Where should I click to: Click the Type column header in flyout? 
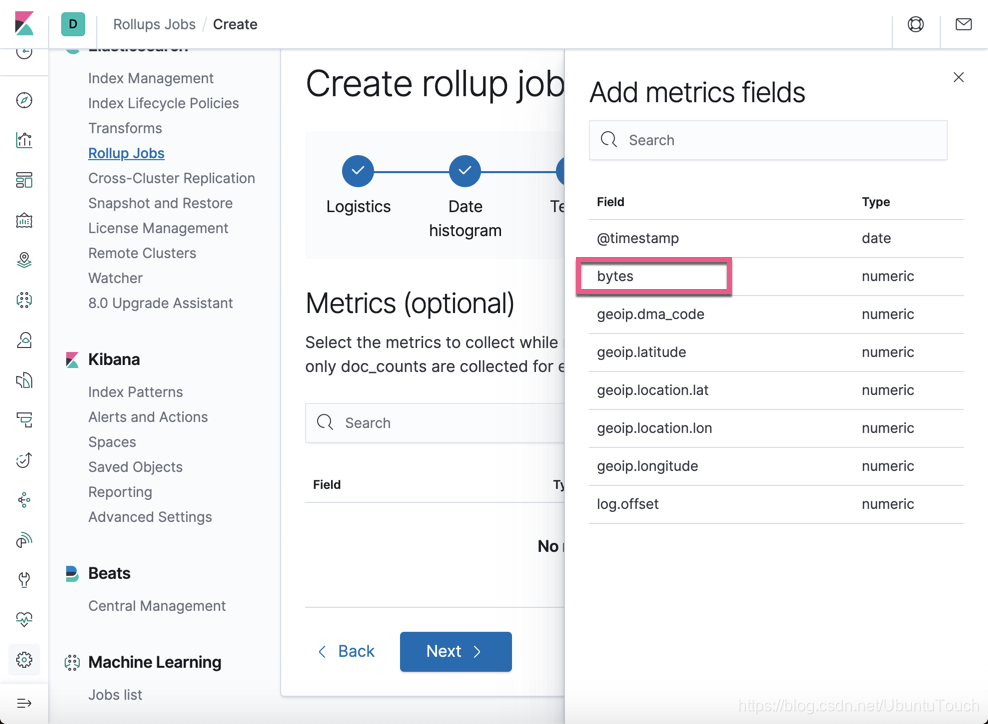[x=876, y=202]
